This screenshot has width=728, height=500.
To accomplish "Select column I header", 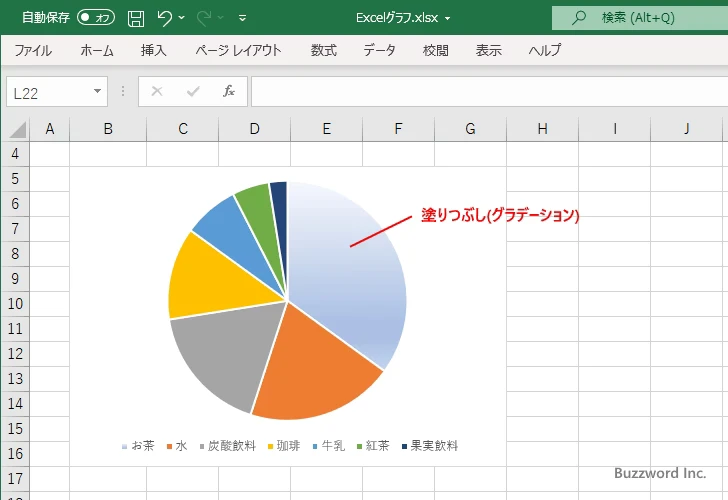I will pos(615,129).
